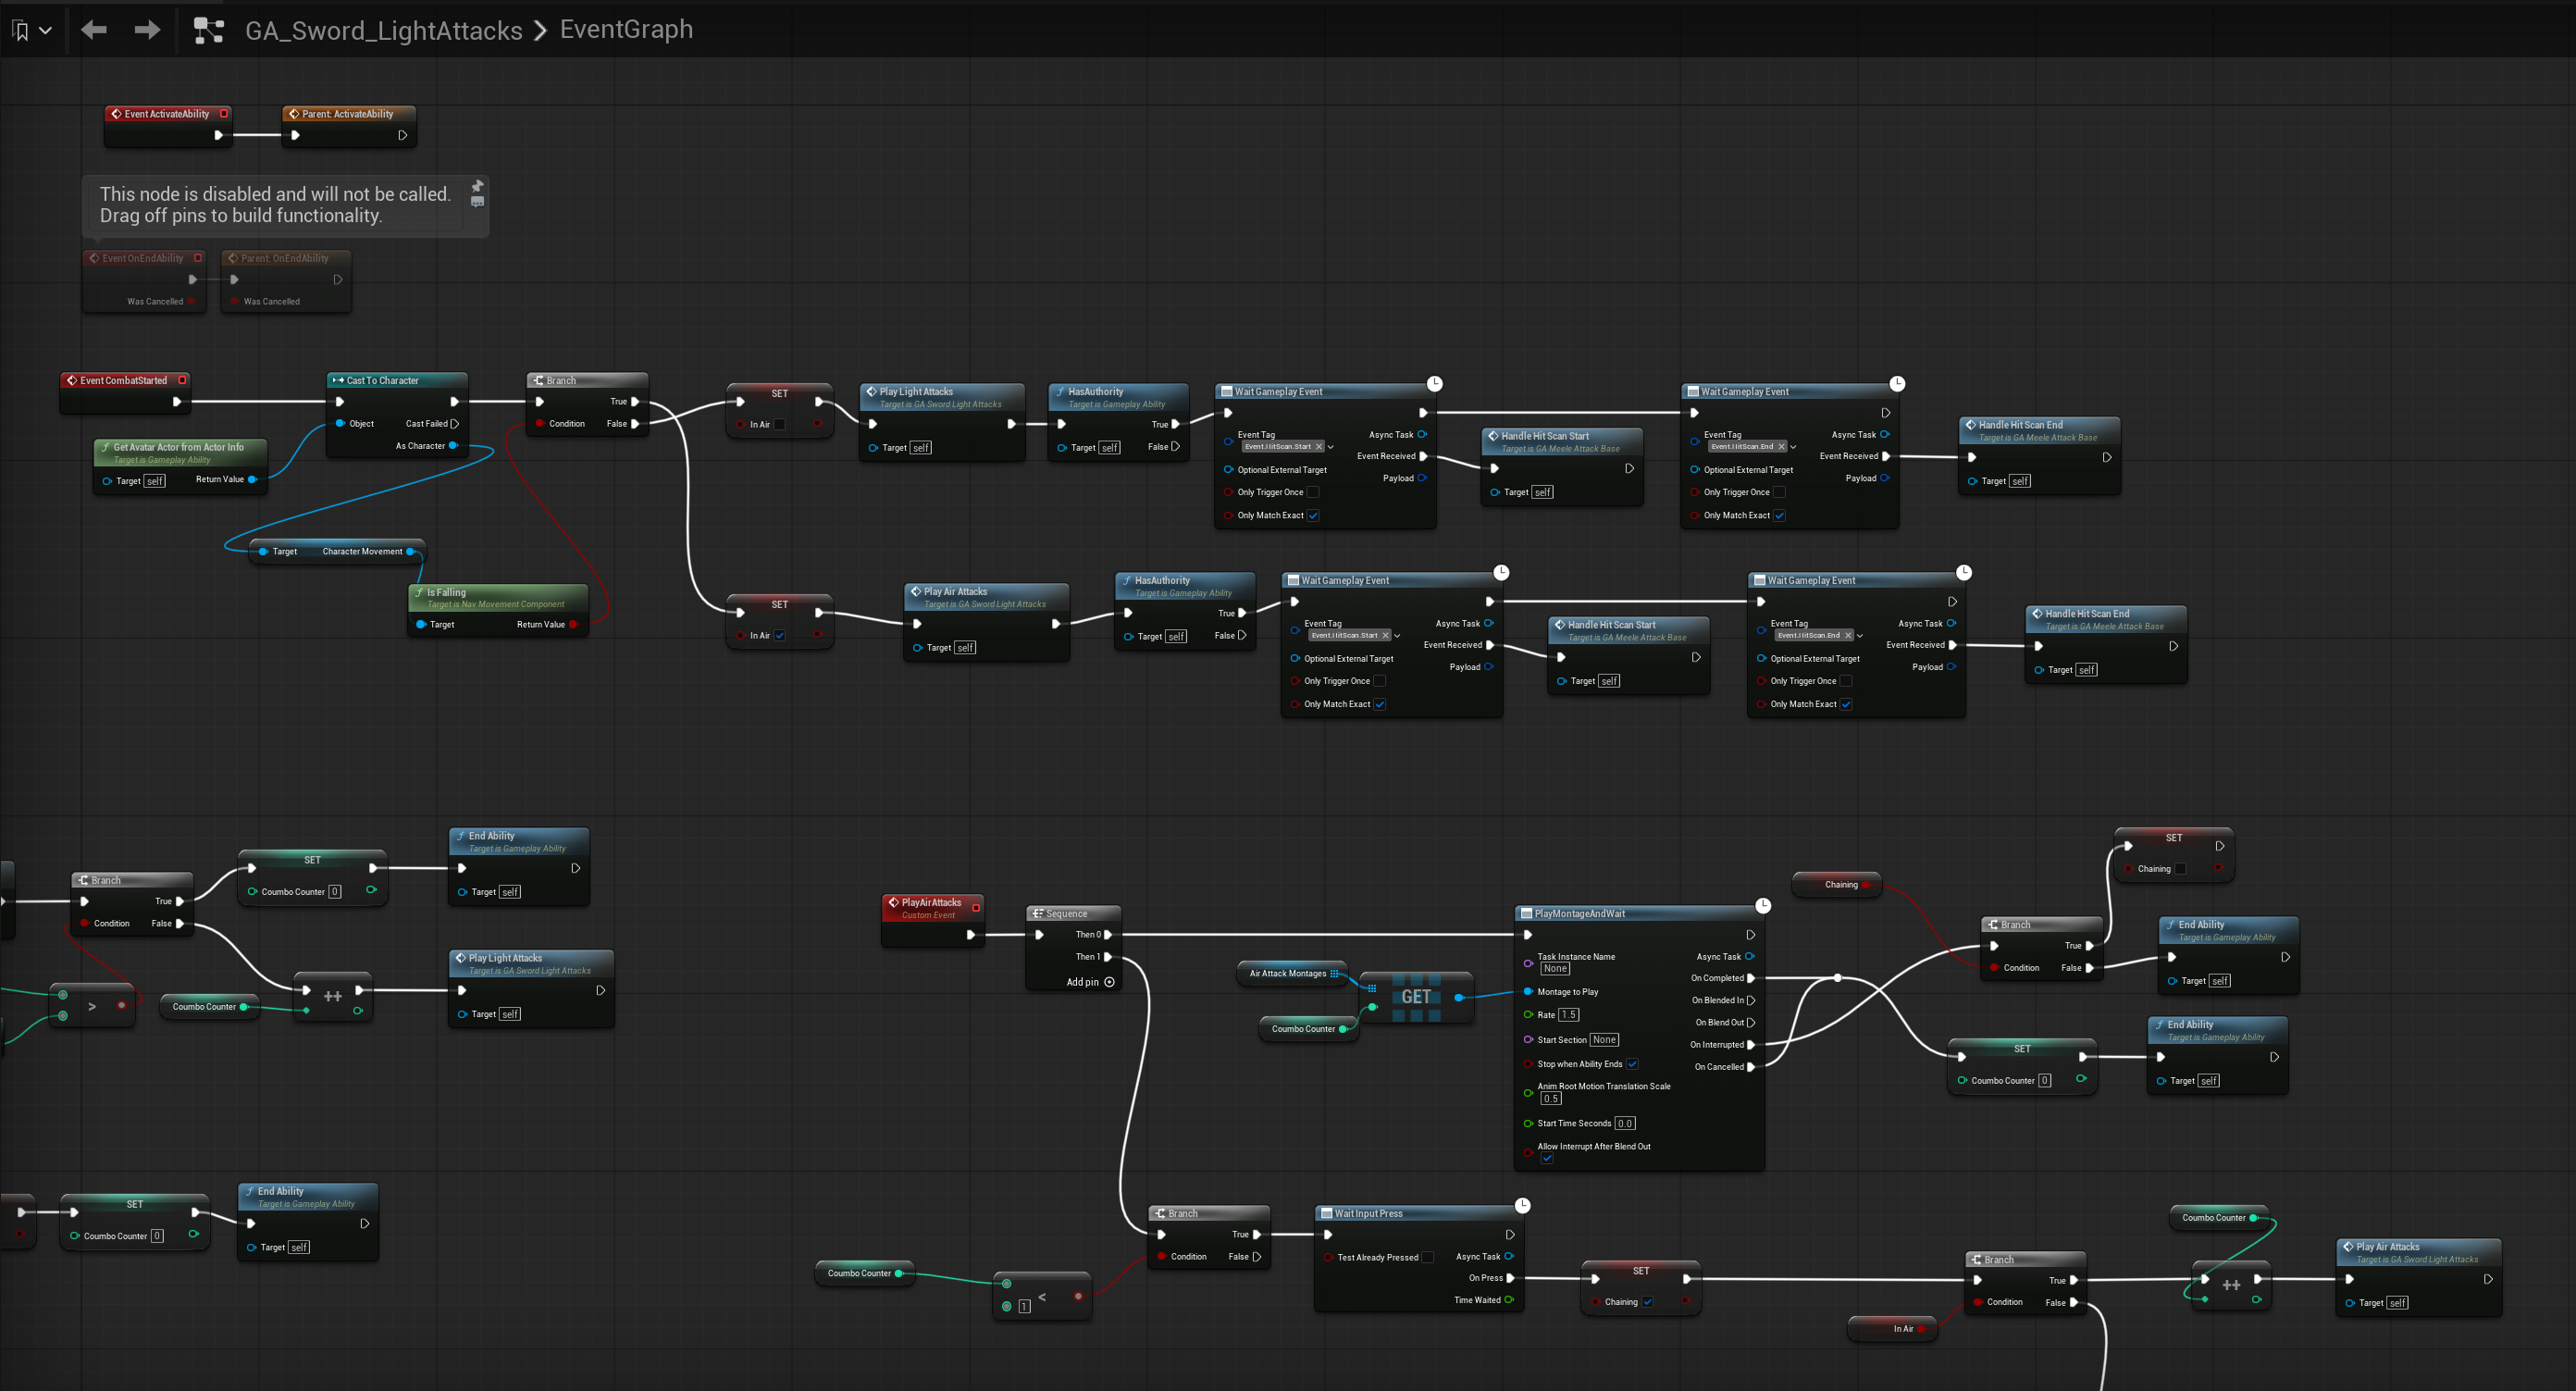This screenshot has width=2576, height=1391.
Task: Clear the Event.HitScan.Start tag in Play Light Attacks chain
Action: tap(1319, 447)
